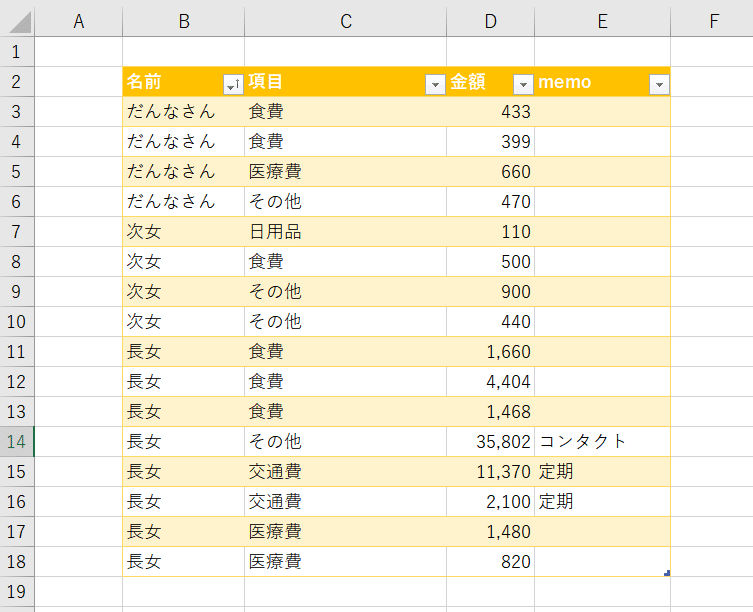The image size is (753, 612).
Task: Select row 2 header
Action: 17,82
